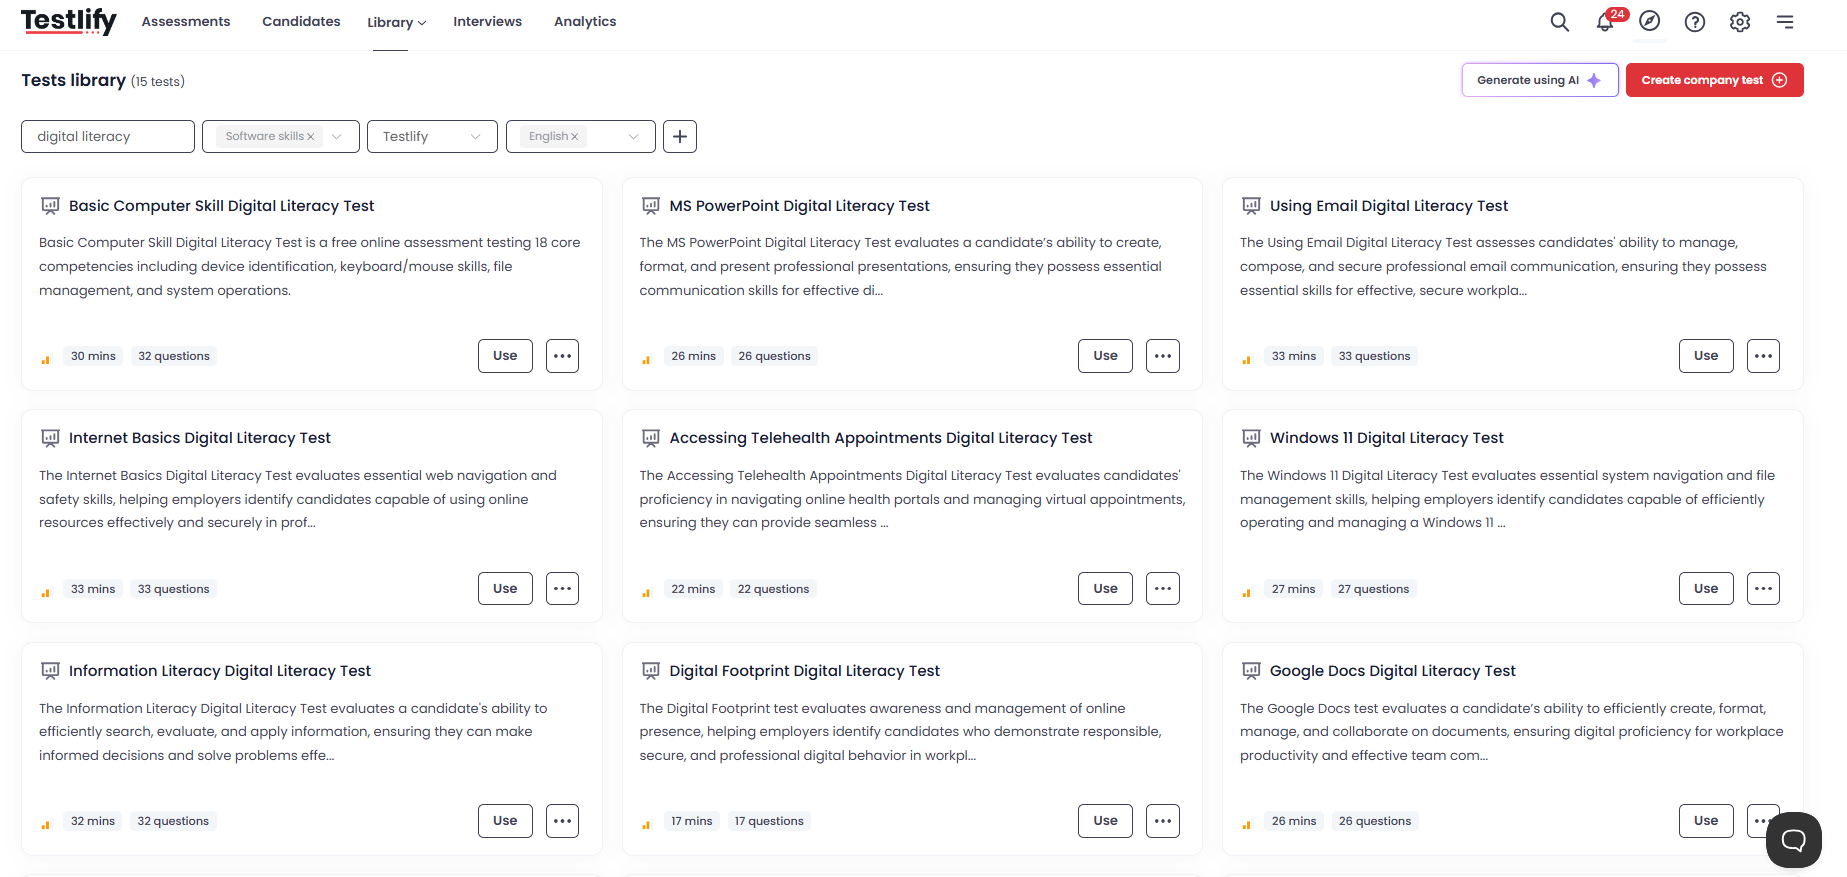Open more options for Windows 11 test
The height and width of the screenshot is (877, 1847).
[1763, 589]
